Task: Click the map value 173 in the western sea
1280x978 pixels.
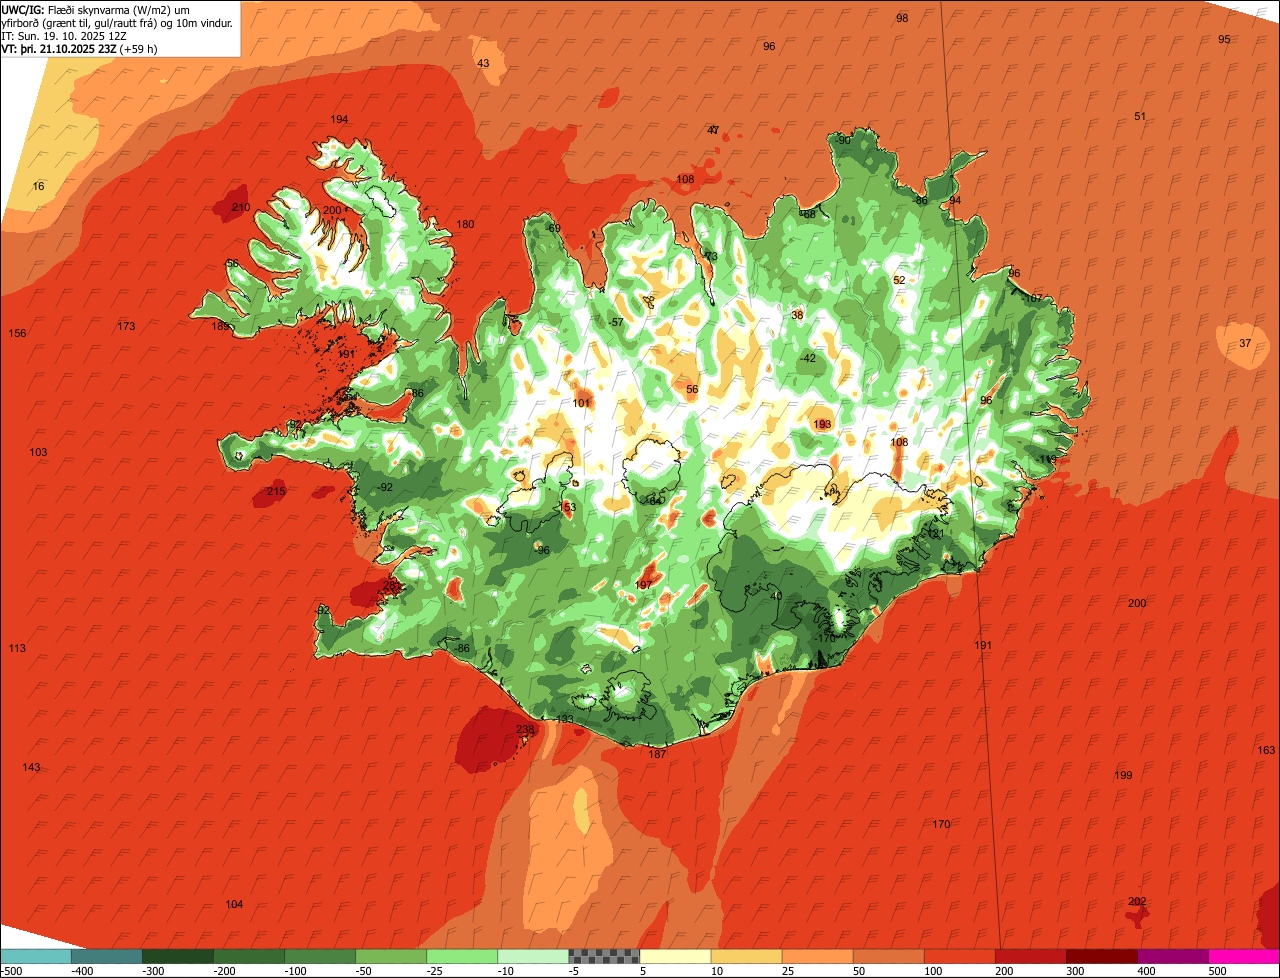Action: coord(126,326)
